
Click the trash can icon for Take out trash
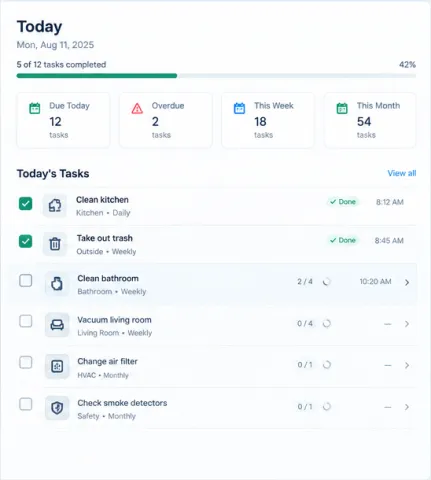point(55,244)
